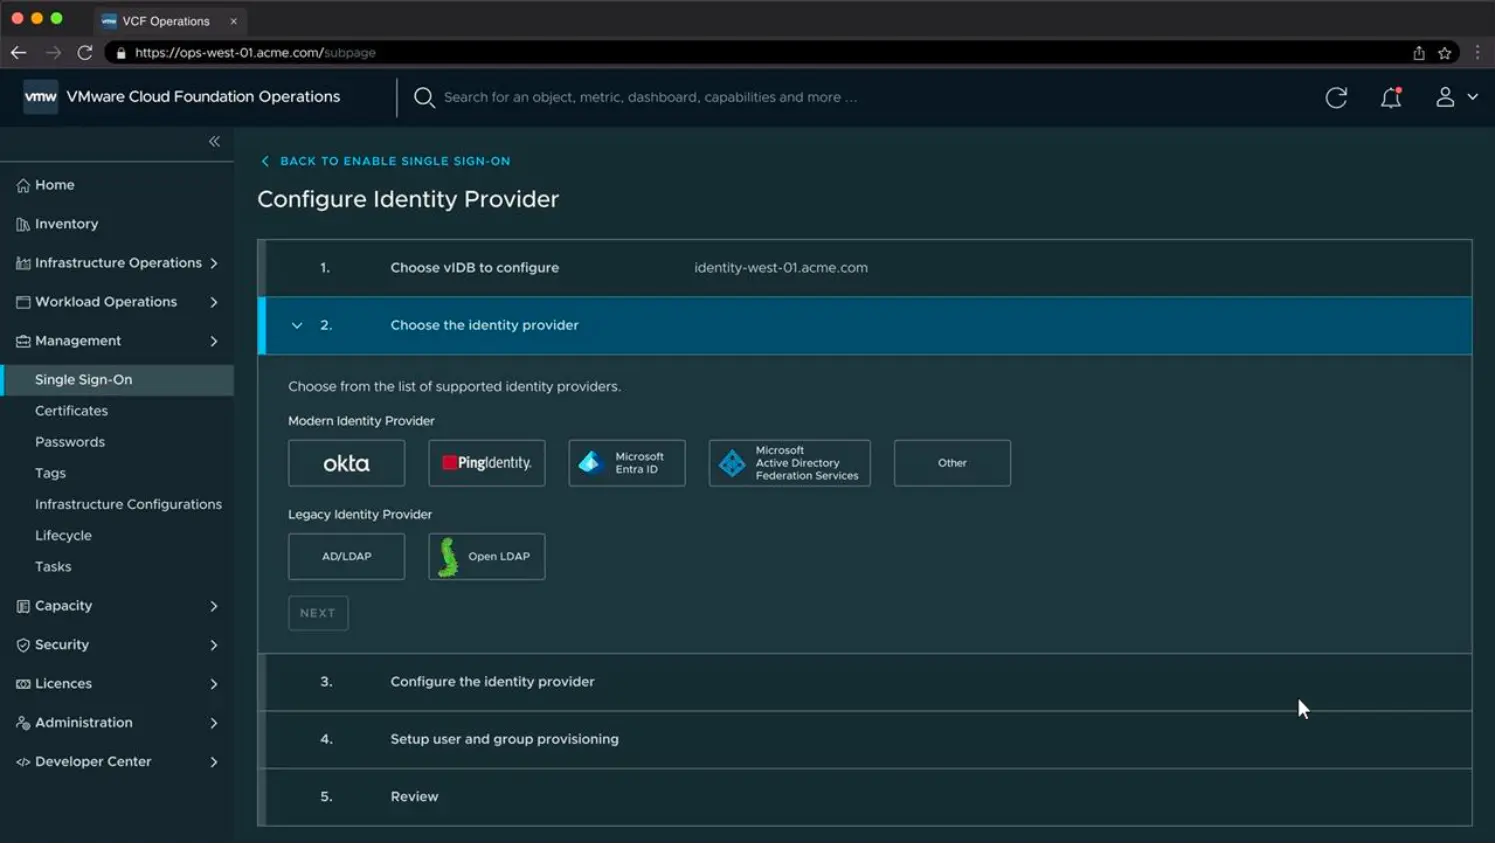This screenshot has width=1495, height=843.
Task: Open the notifications bell
Action: (1391, 97)
